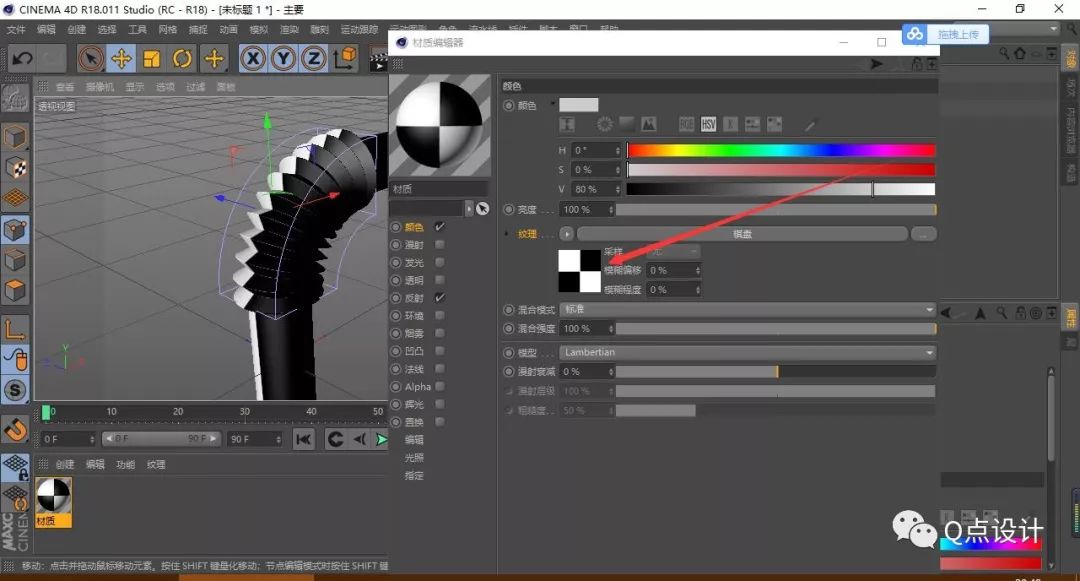Disable the 反射 (Reflectance) channel checkbox
The image size is (1080, 581).
point(440,296)
